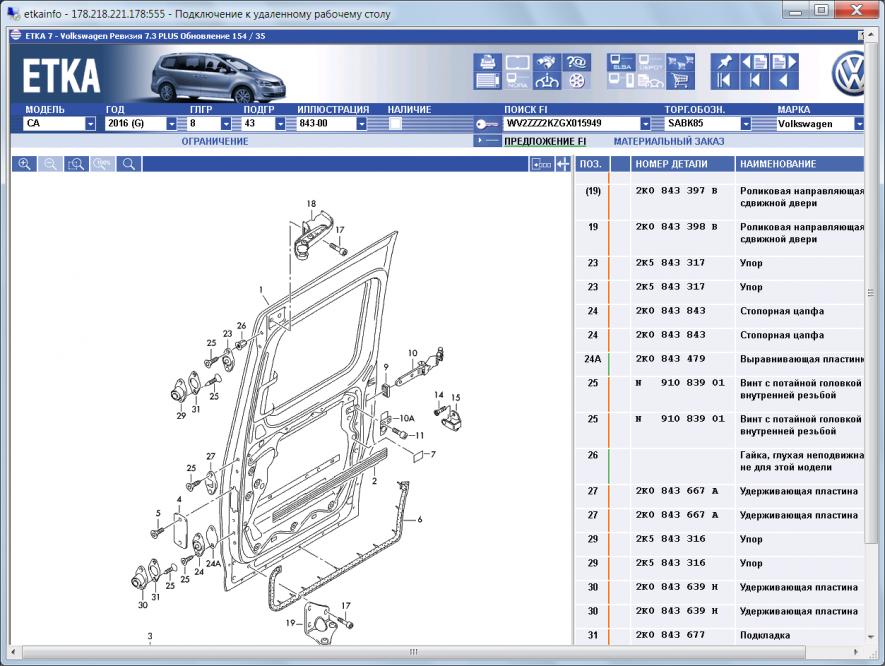885x666 pixels.
Task: Click the 100% zoom magnifier
Action: 103,164
